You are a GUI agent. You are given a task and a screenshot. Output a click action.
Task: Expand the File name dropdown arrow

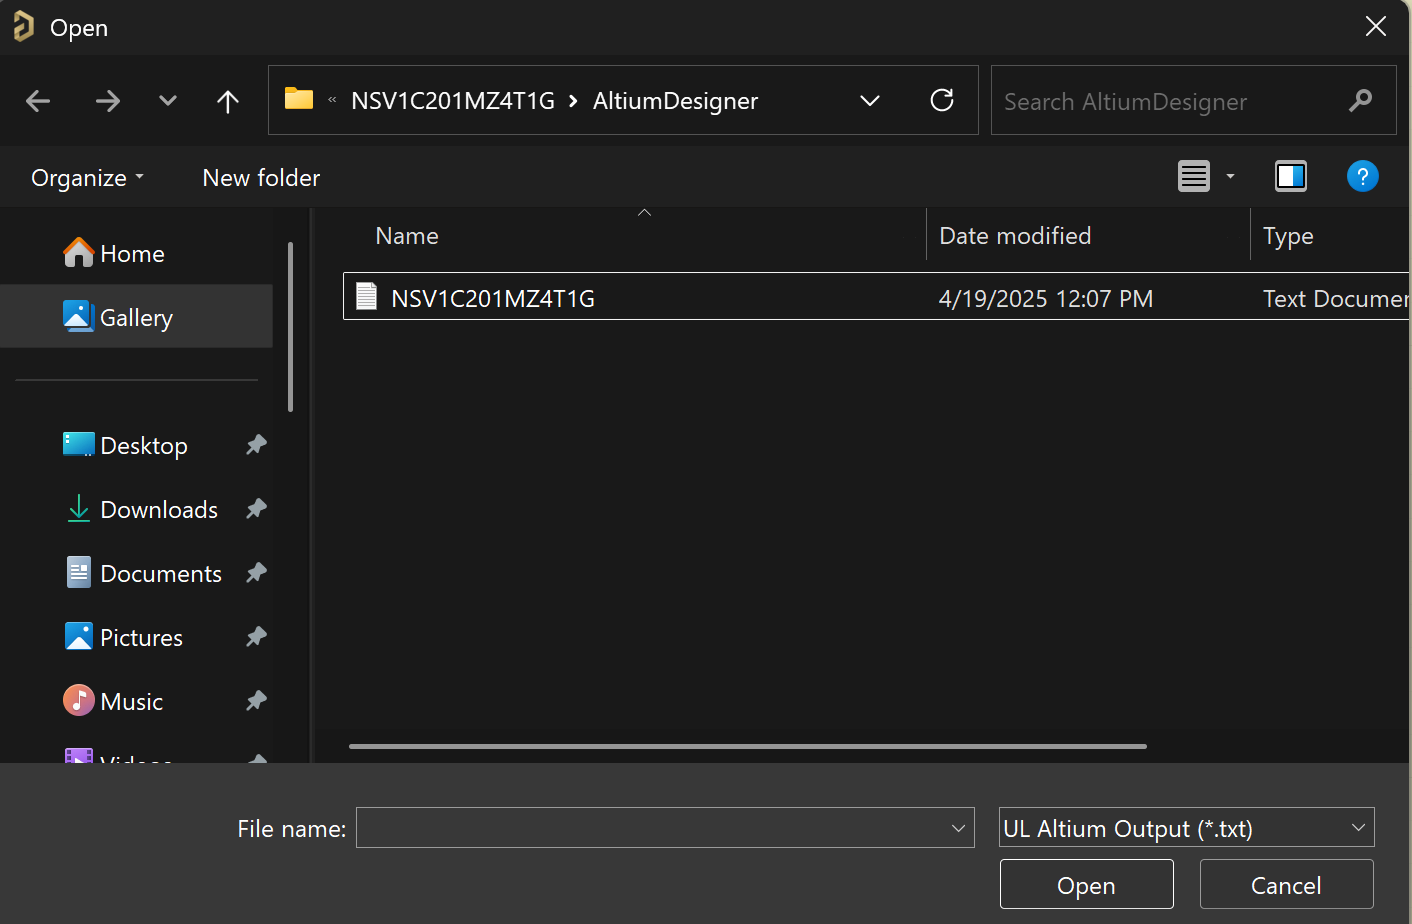click(958, 828)
